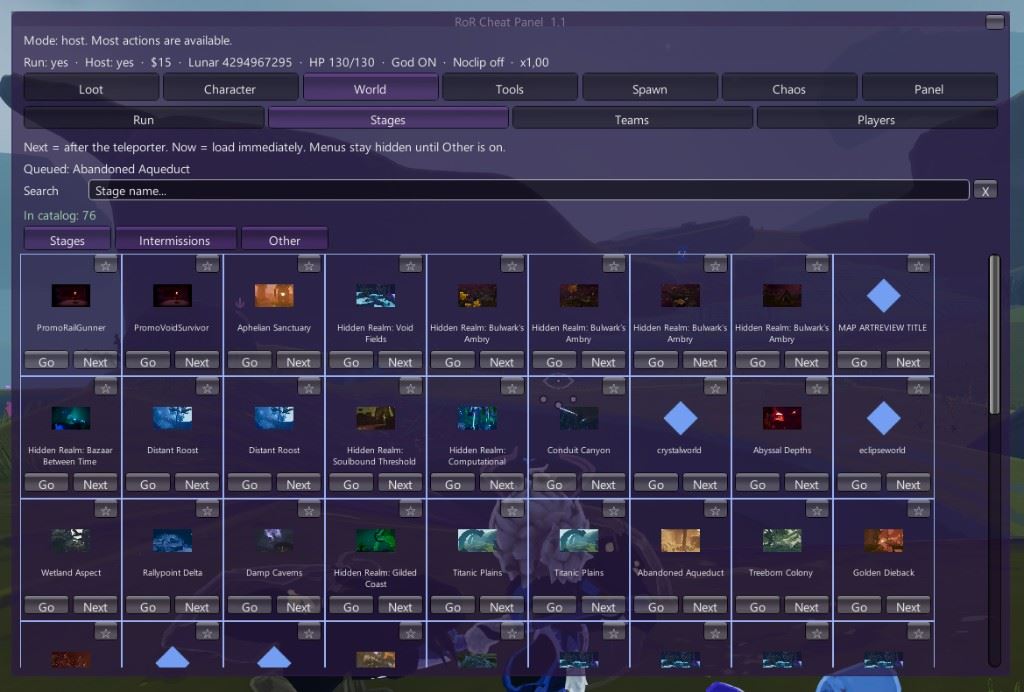Star the PromoVoidSurvivor stage card
Viewport: 1024px width, 692px height.
(x=207, y=265)
